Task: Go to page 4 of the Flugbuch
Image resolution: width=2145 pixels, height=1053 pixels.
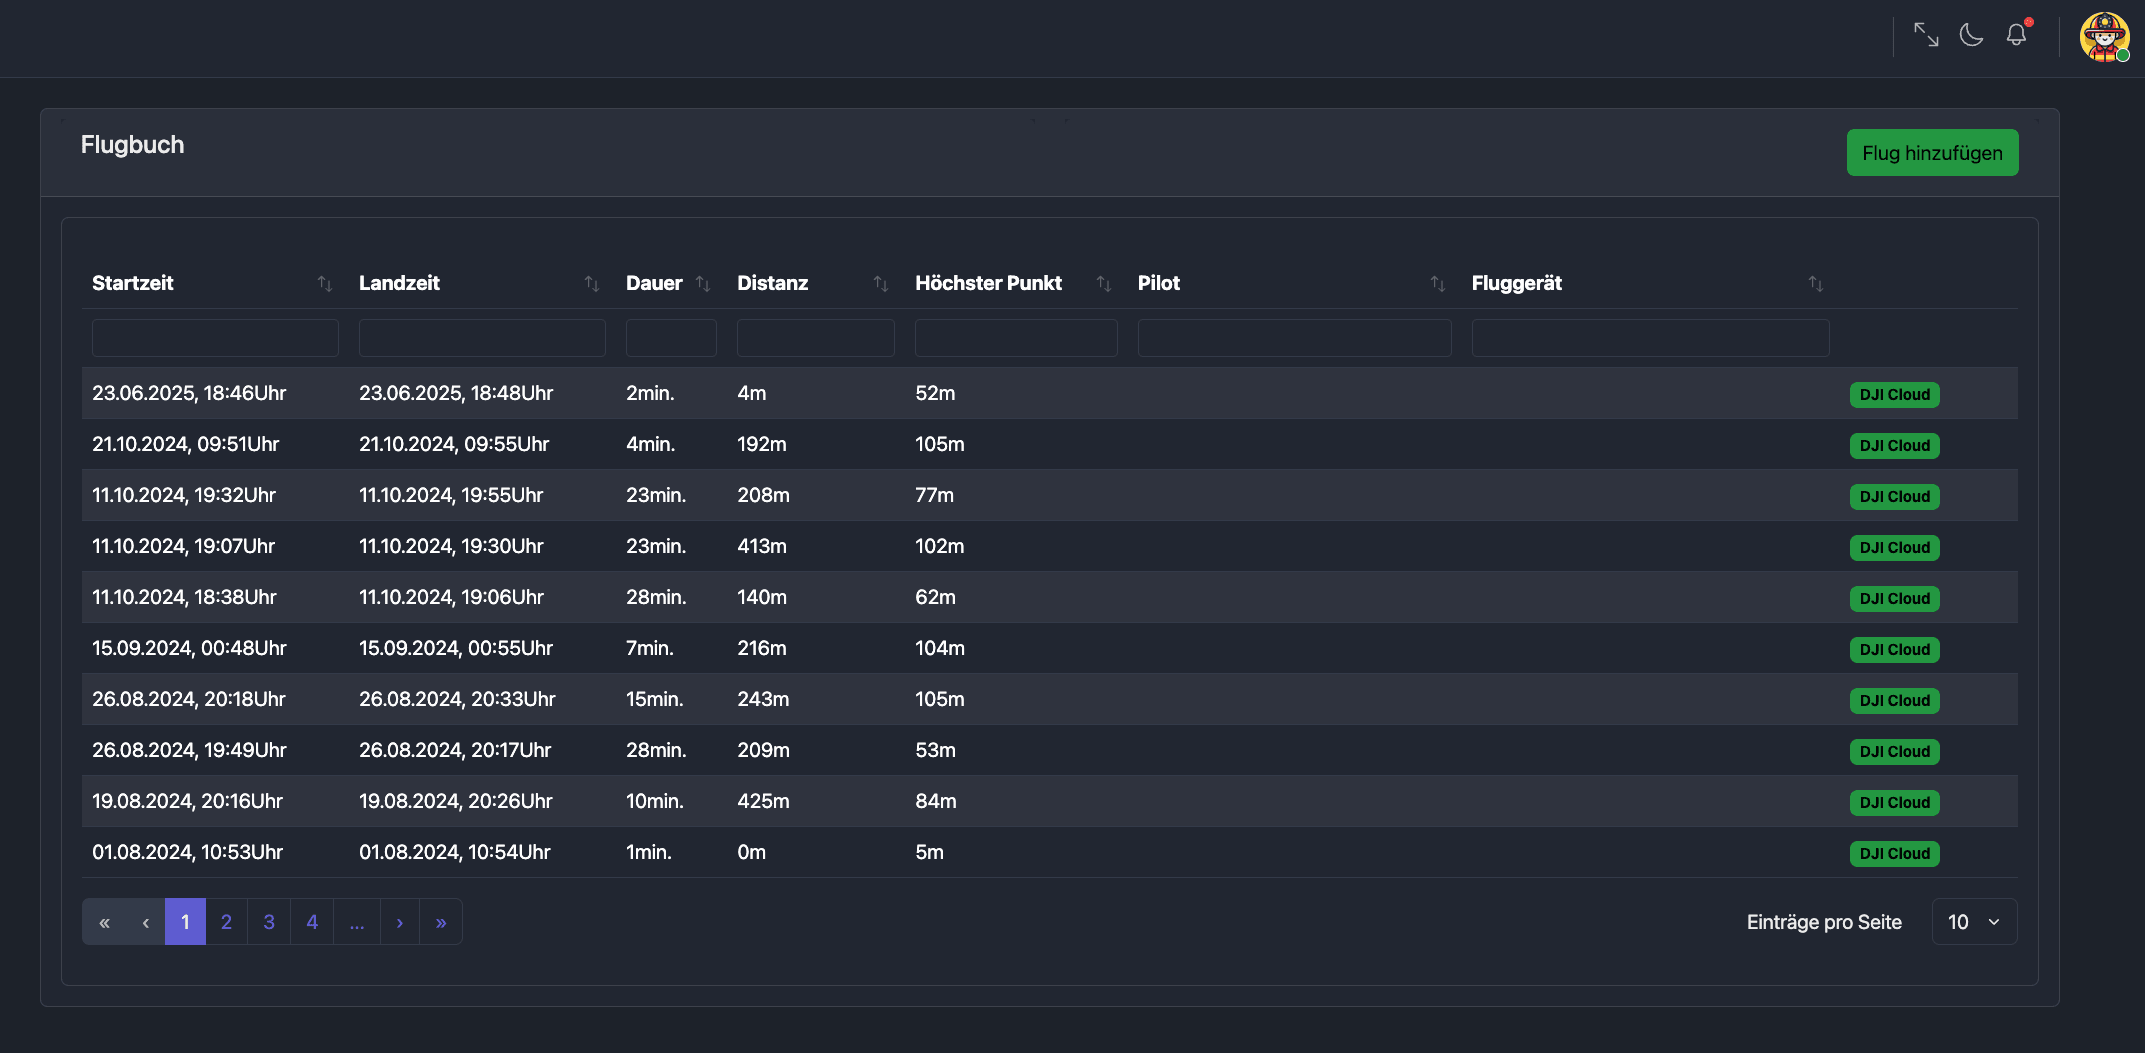Action: click(x=312, y=922)
